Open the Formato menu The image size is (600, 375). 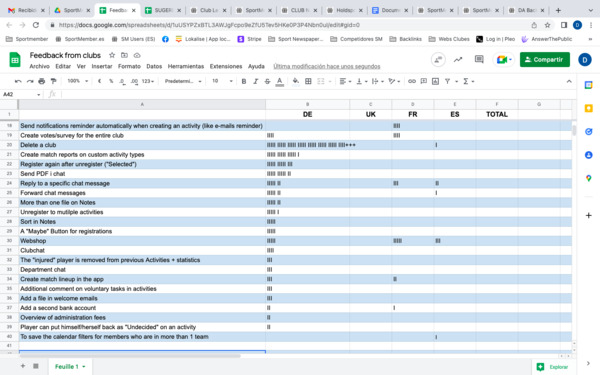(x=129, y=66)
